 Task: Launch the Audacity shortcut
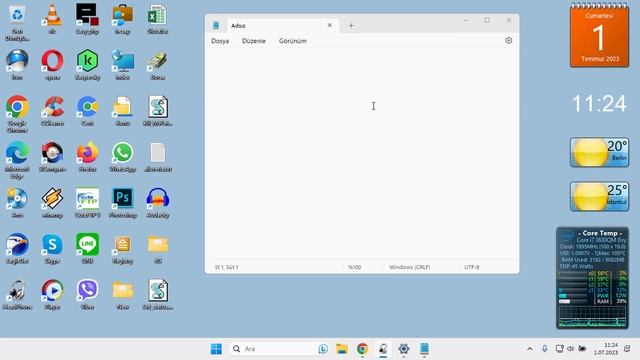pyautogui.click(x=158, y=203)
